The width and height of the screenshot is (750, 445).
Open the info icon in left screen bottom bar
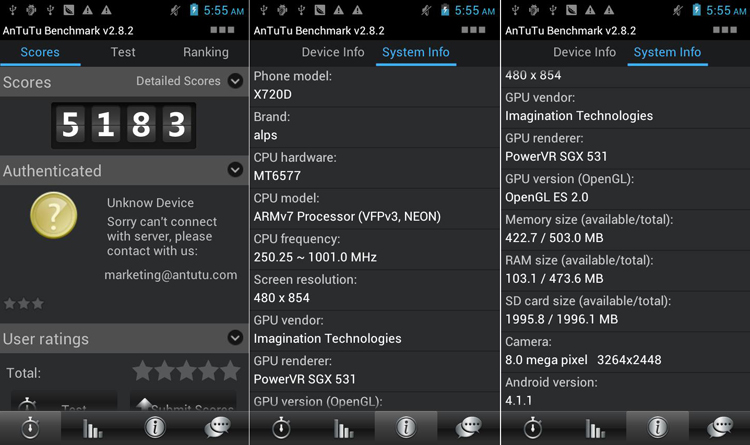point(155,427)
